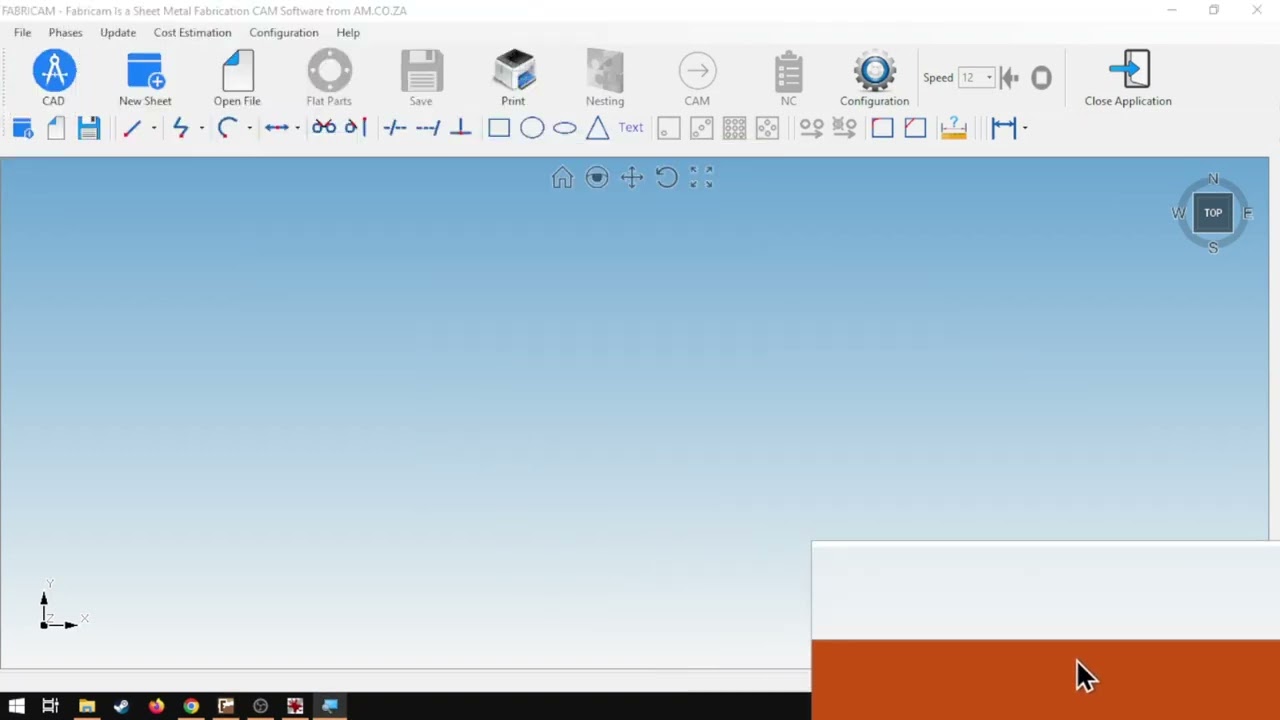Open the Configuration menu
Screen dimensions: 1280x720
tap(284, 32)
